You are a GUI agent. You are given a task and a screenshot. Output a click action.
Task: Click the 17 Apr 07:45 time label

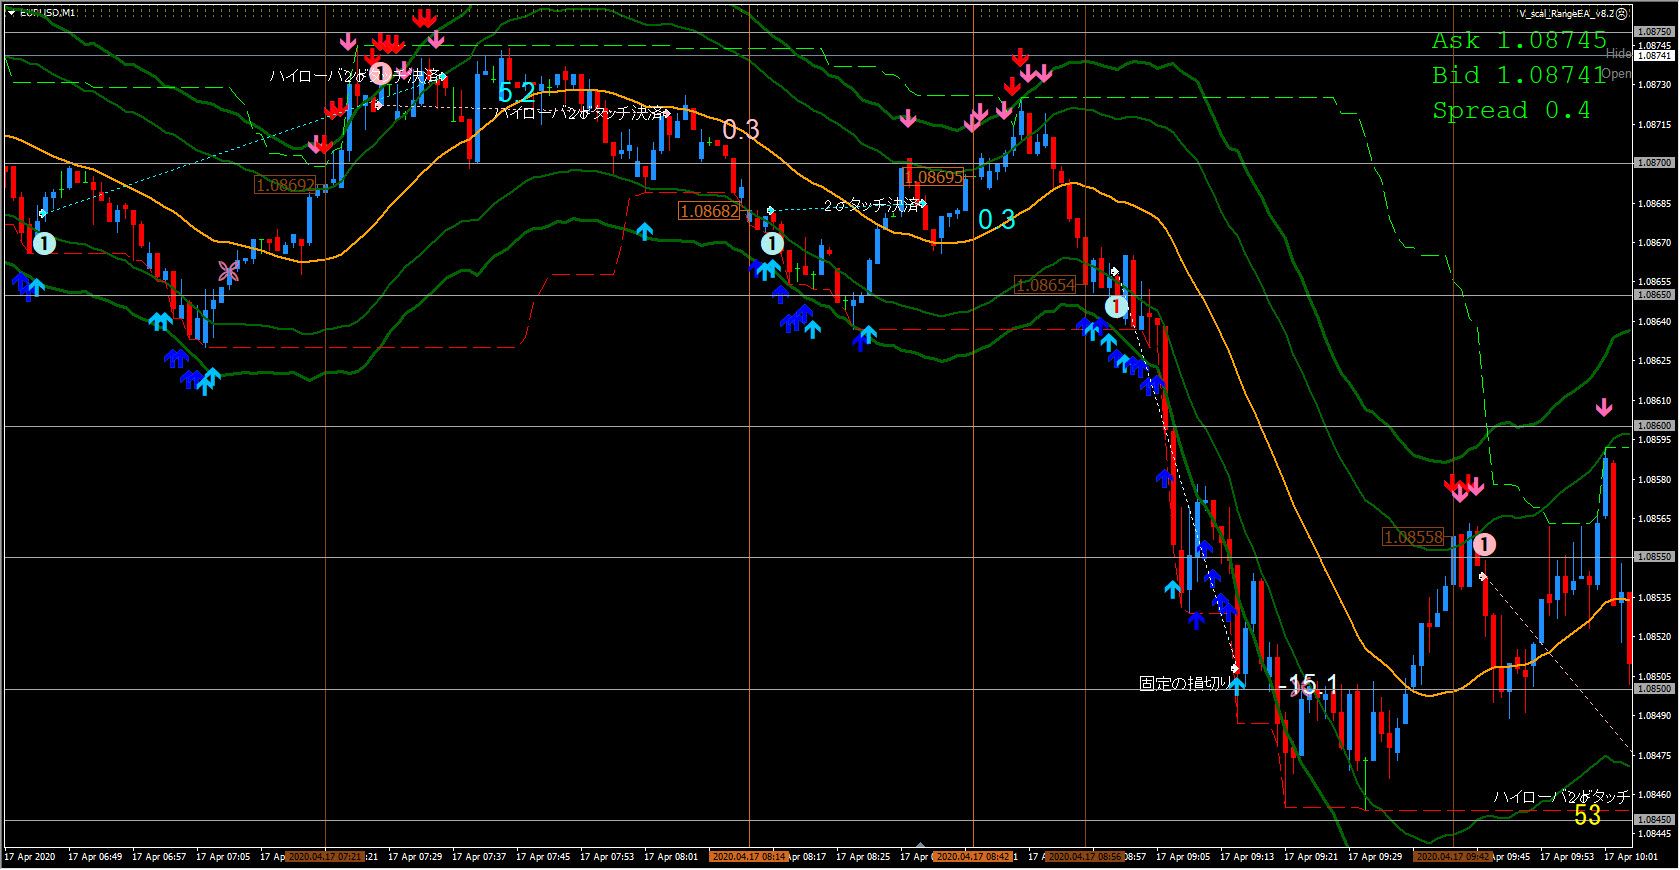543,857
